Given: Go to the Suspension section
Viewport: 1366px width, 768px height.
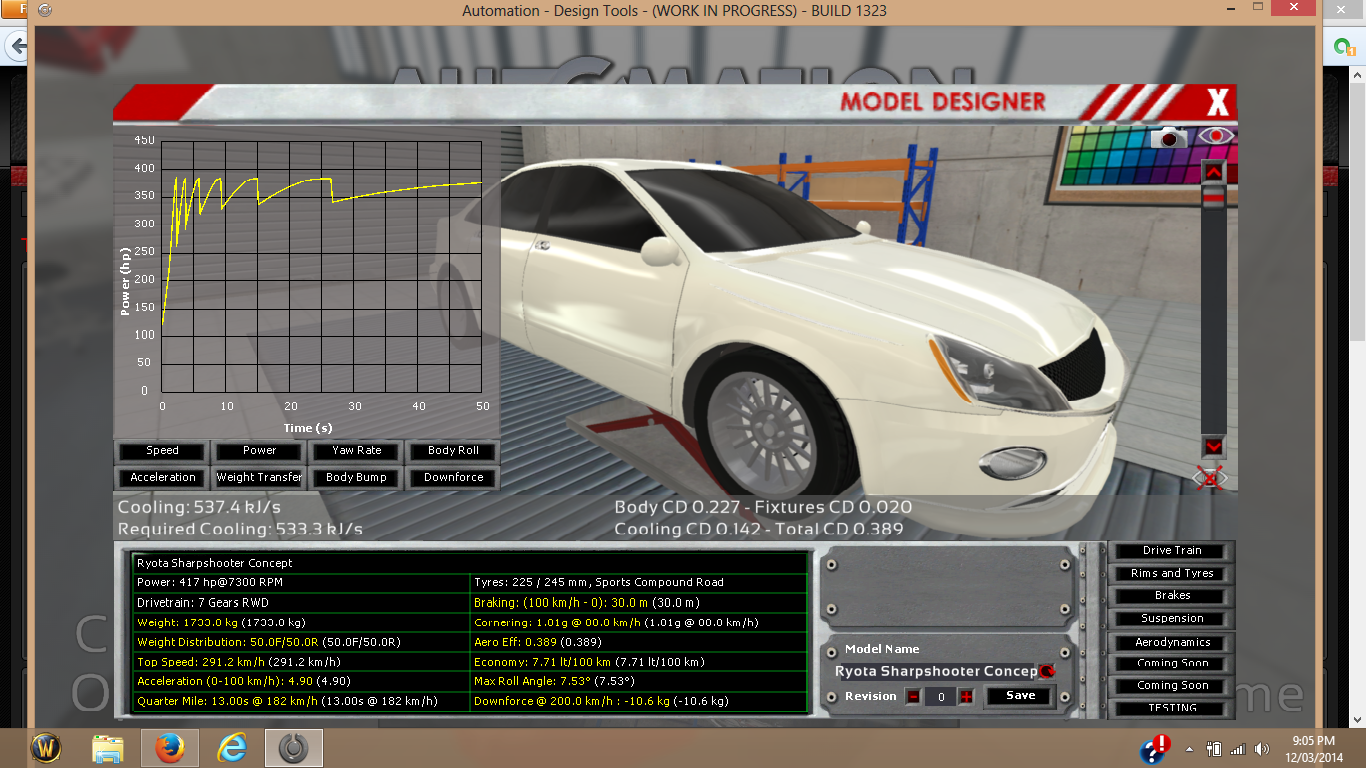Looking at the screenshot, I should pos(1172,619).
